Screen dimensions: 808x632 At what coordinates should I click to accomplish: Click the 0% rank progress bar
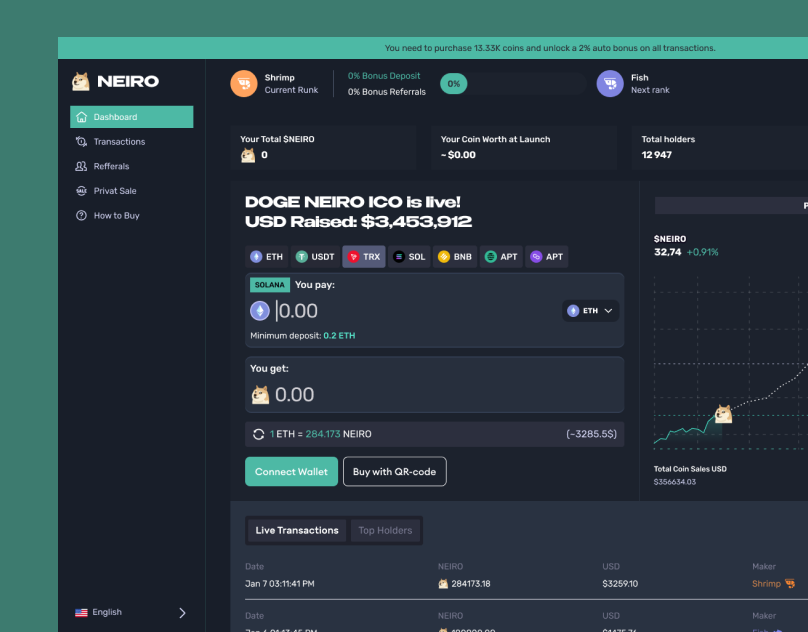[x=513, y=84]
